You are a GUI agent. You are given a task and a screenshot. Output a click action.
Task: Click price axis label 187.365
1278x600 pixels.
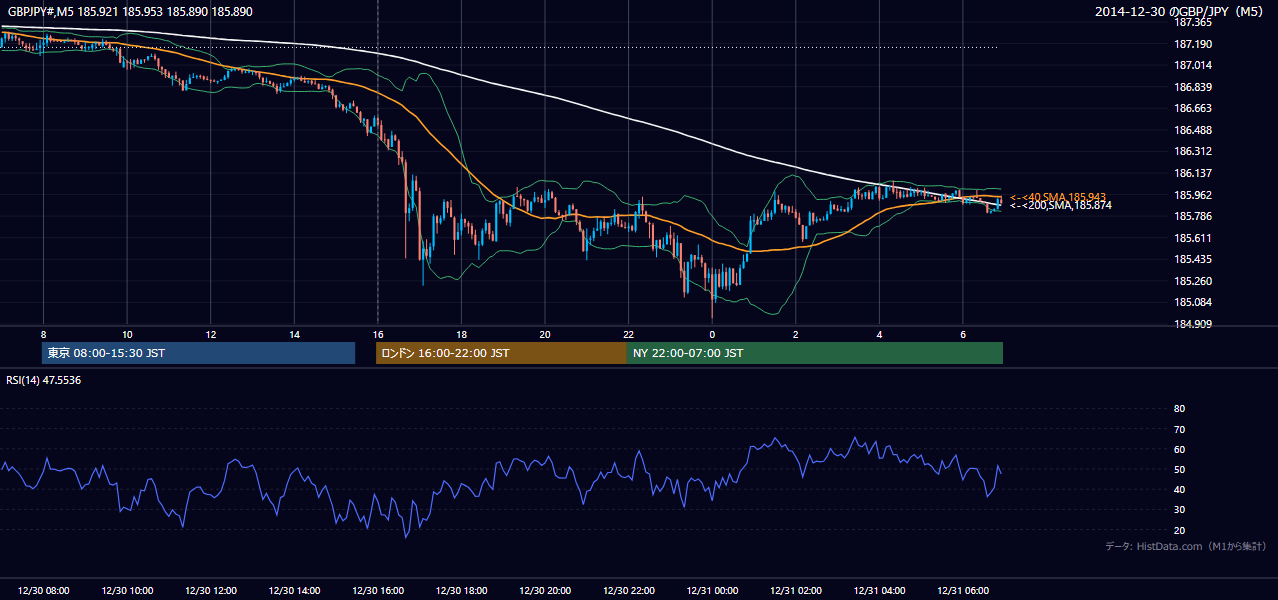click(1192, 22)
